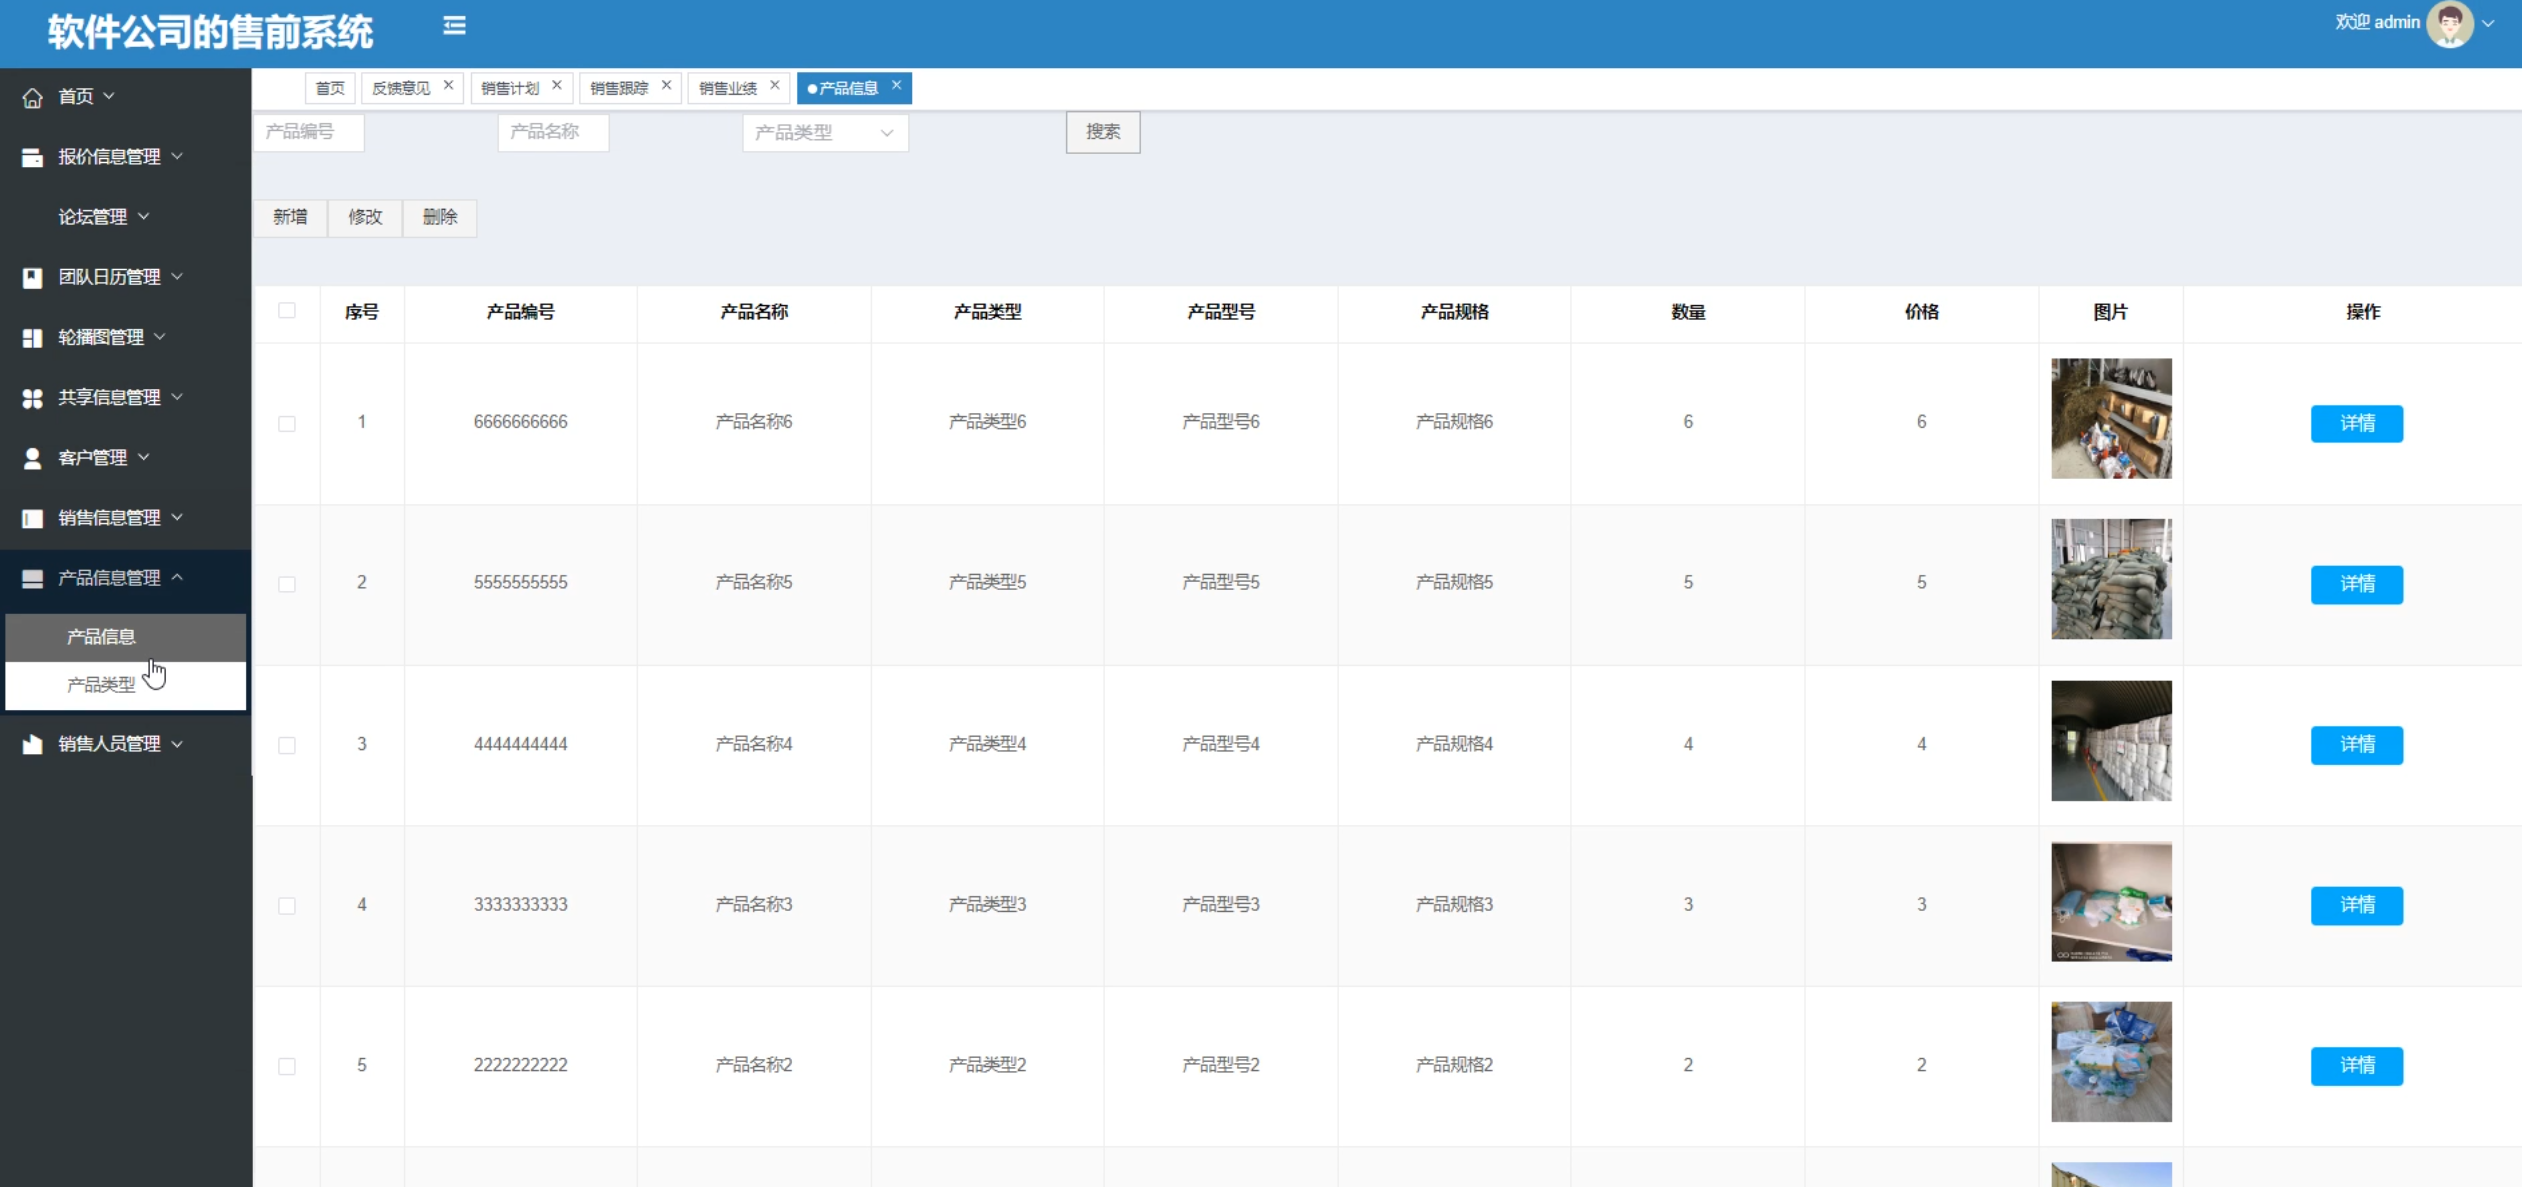2522x1187 pixels.
Task: Tick the checkbox for row 1 product 6666666666
Action: point(287,423)
